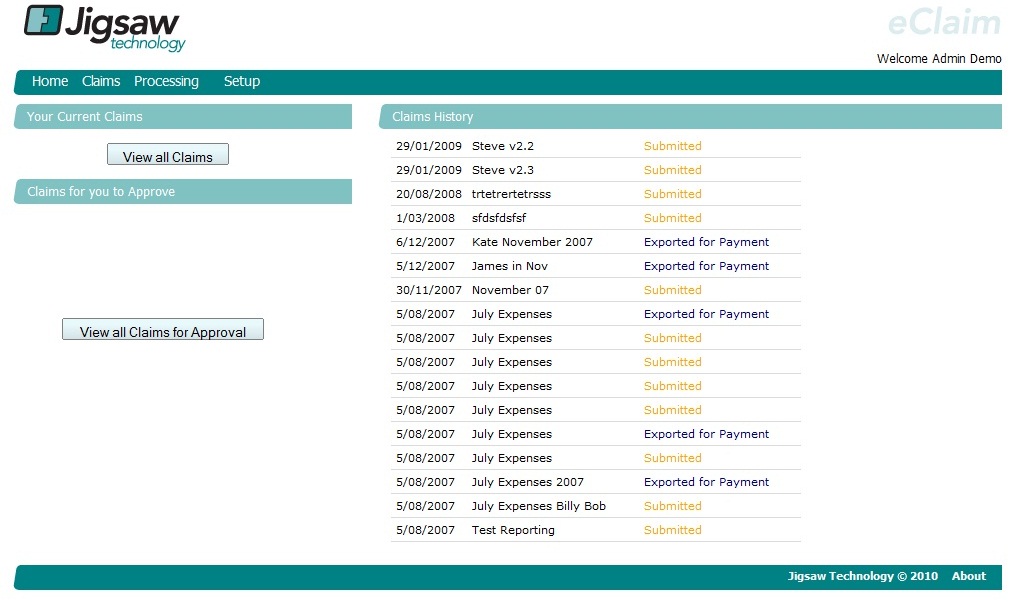Viewport: 1014px width, 603px height.
Task: Select the July Expenses Billy Bob claim
Action: tap(537, 506)
